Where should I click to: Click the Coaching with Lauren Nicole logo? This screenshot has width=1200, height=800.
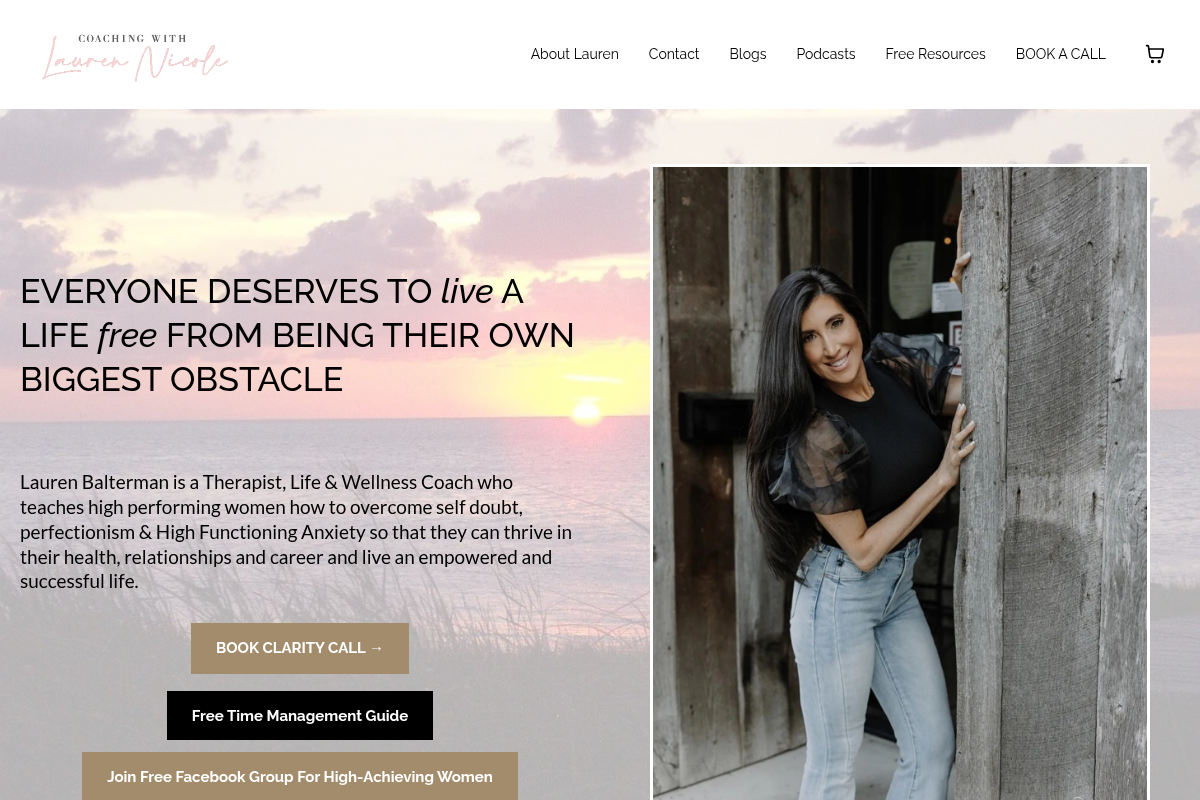135,57
